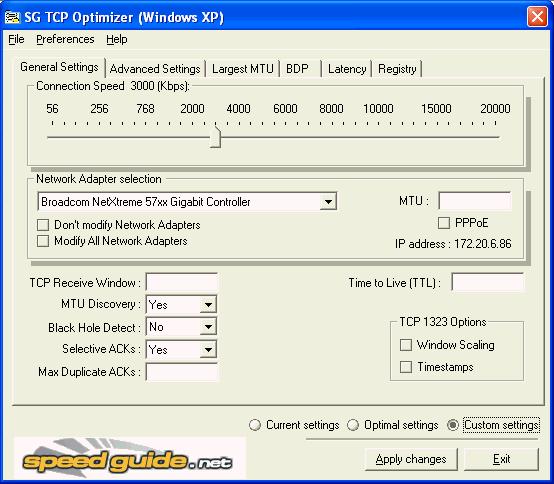Choose the Current settings radio option
This screenshot has height=484, width=554.
[254, 425]
